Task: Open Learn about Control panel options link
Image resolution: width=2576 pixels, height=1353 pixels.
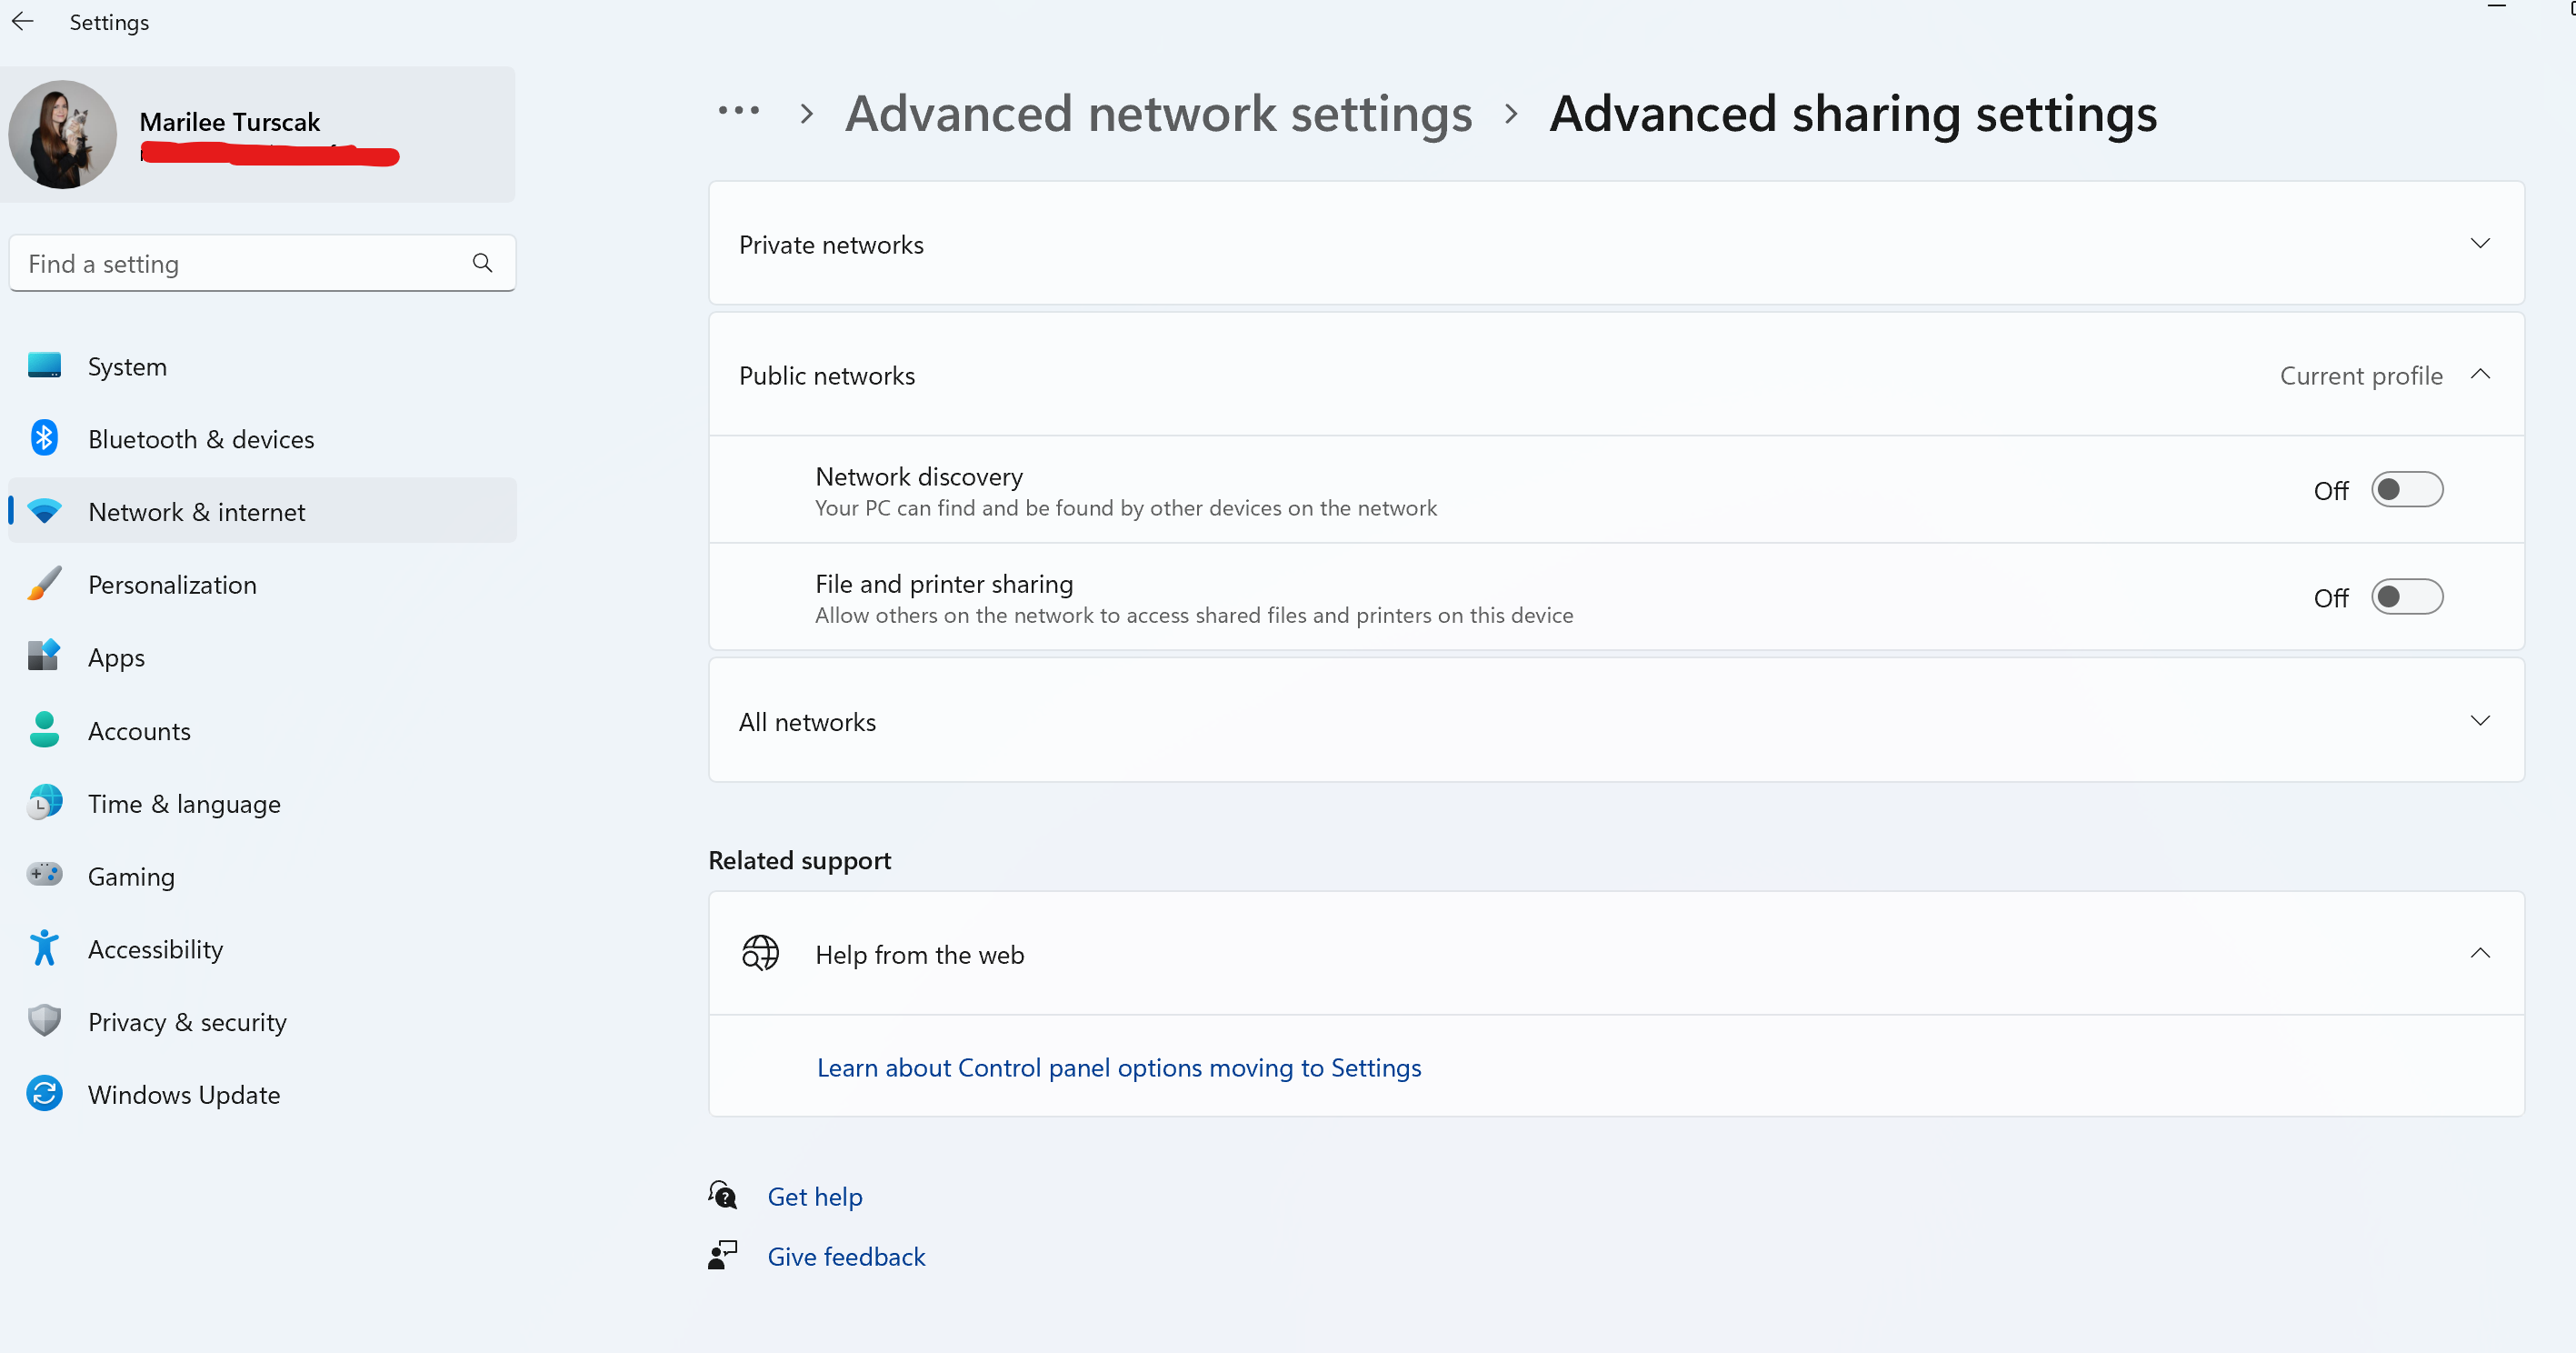Action: tap(1119, 1067)
